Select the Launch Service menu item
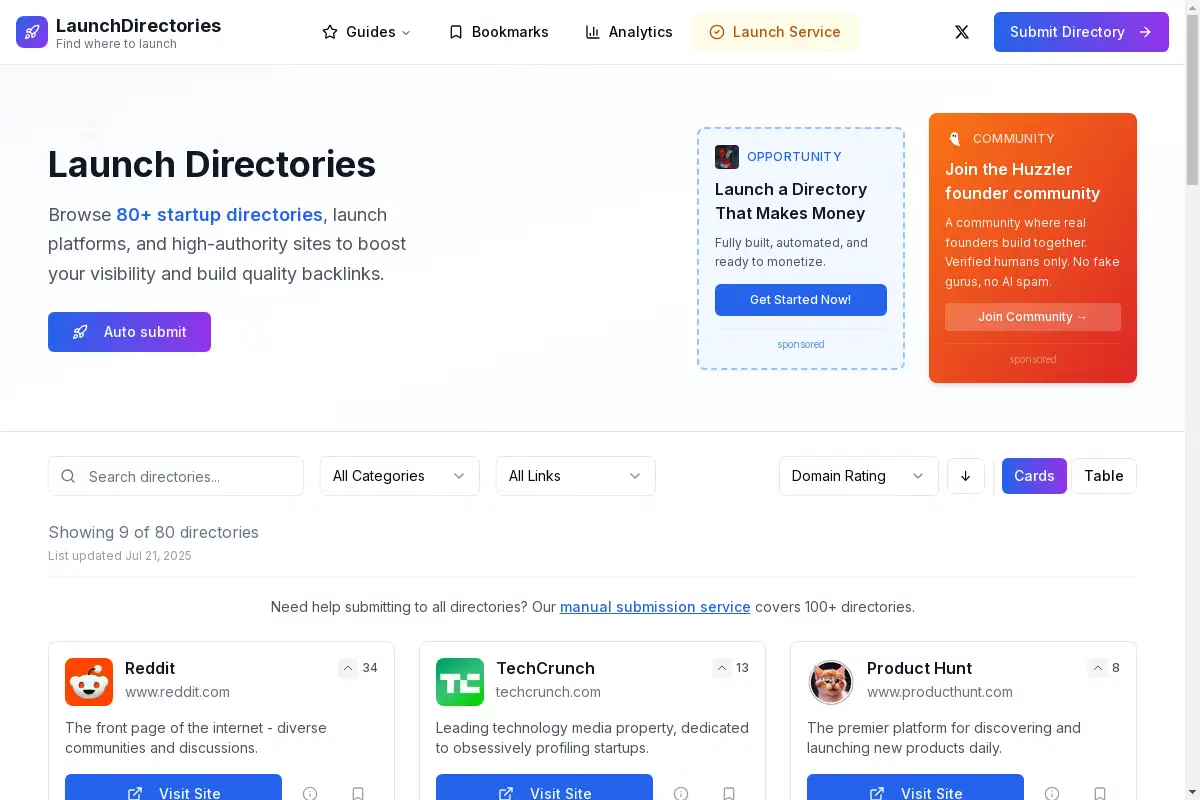 [x=775, y=32]
